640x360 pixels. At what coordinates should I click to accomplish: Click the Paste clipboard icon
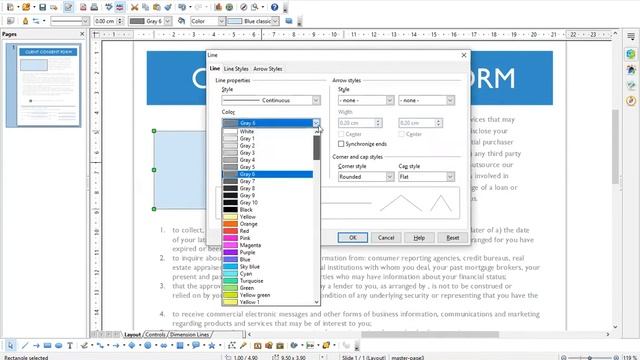(157, 7)
